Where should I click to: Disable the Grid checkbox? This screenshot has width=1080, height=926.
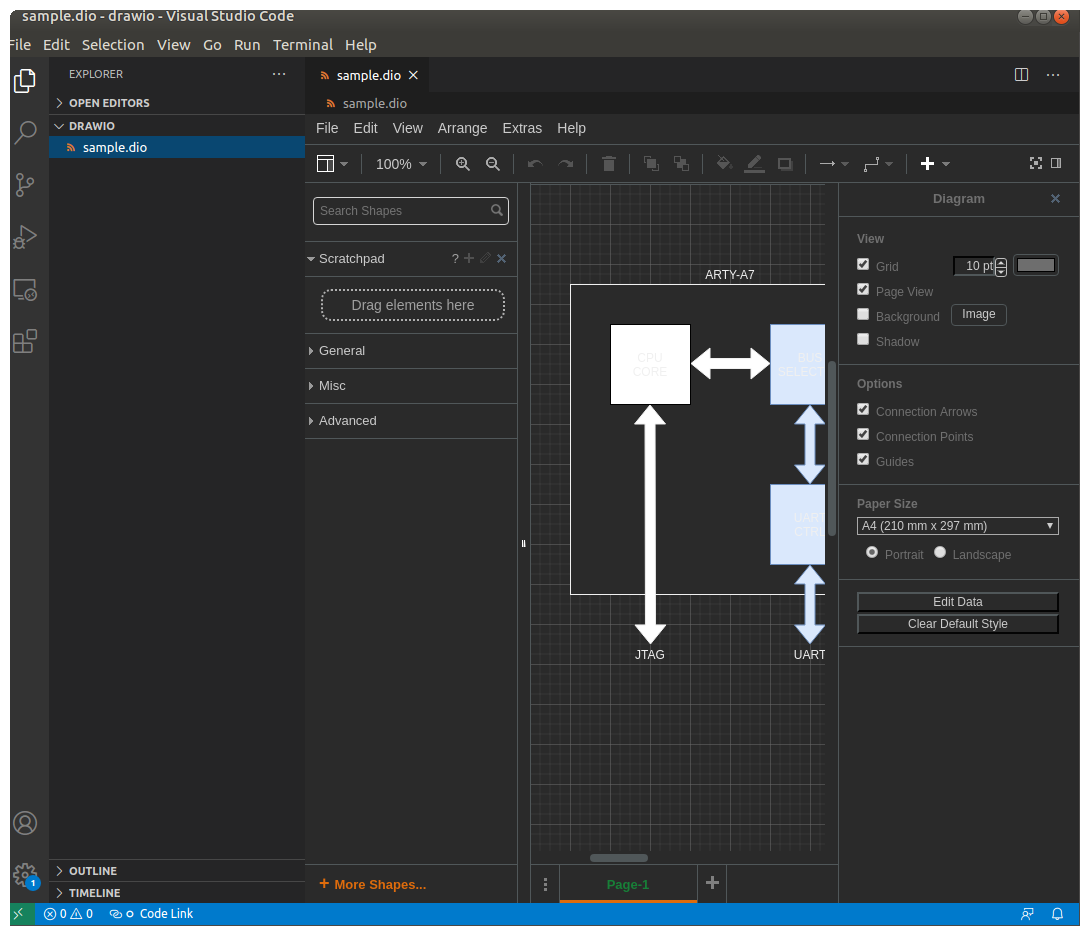coord(863,265)
